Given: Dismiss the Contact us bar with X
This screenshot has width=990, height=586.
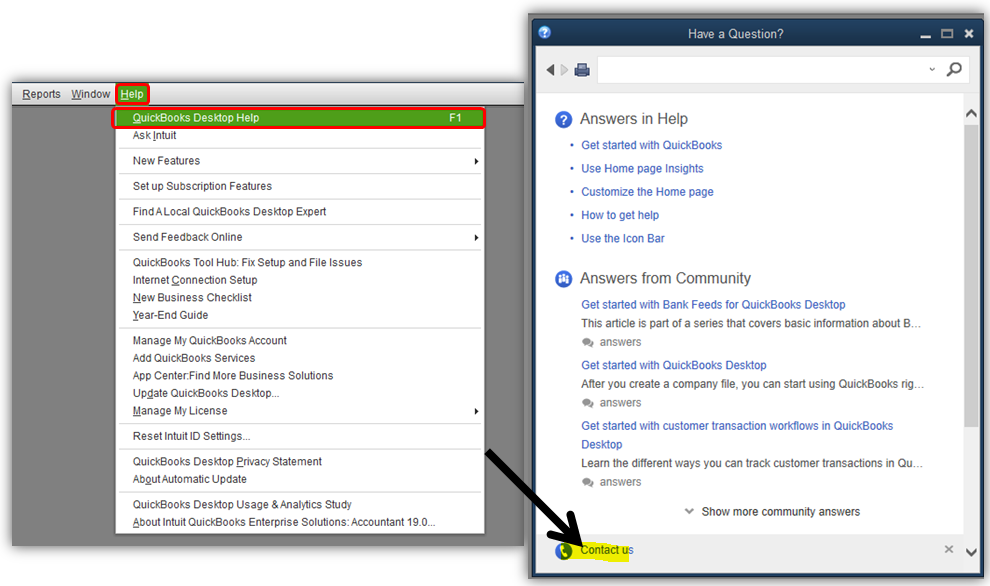Looking at the screenshot, I should [x=948, y=549].
